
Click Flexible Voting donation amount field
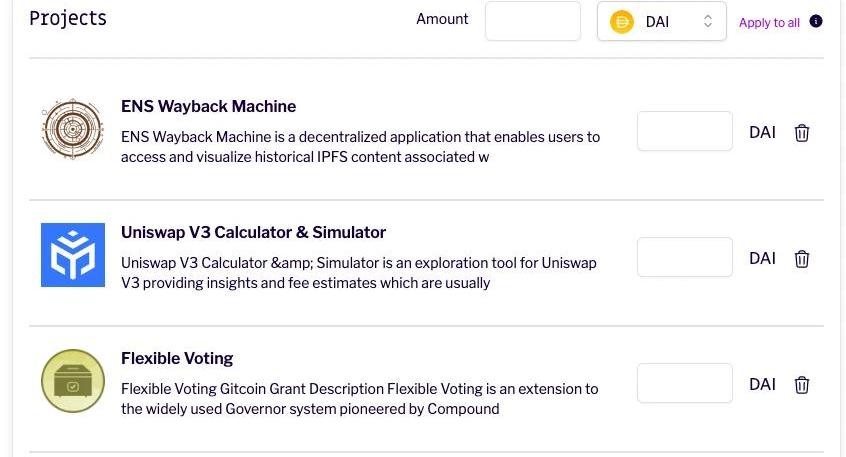pyautogui.click(x=685, y=383)
